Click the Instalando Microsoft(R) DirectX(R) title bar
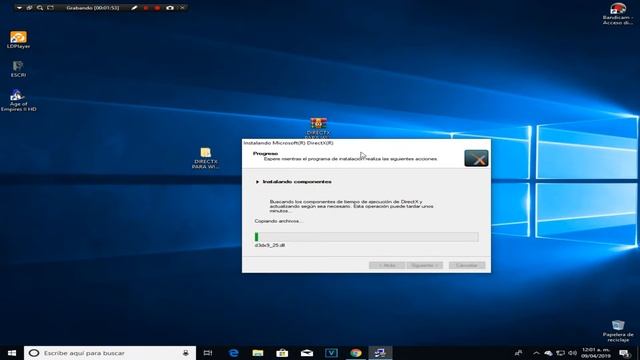 click(367, 143)
